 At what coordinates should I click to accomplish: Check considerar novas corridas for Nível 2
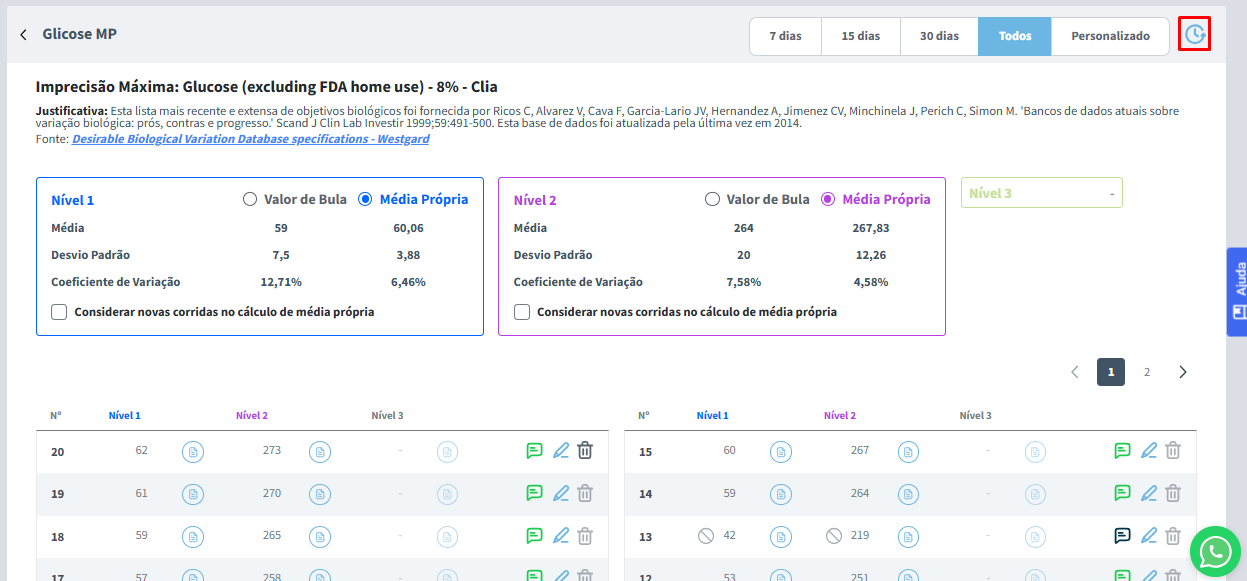[522, 312]
